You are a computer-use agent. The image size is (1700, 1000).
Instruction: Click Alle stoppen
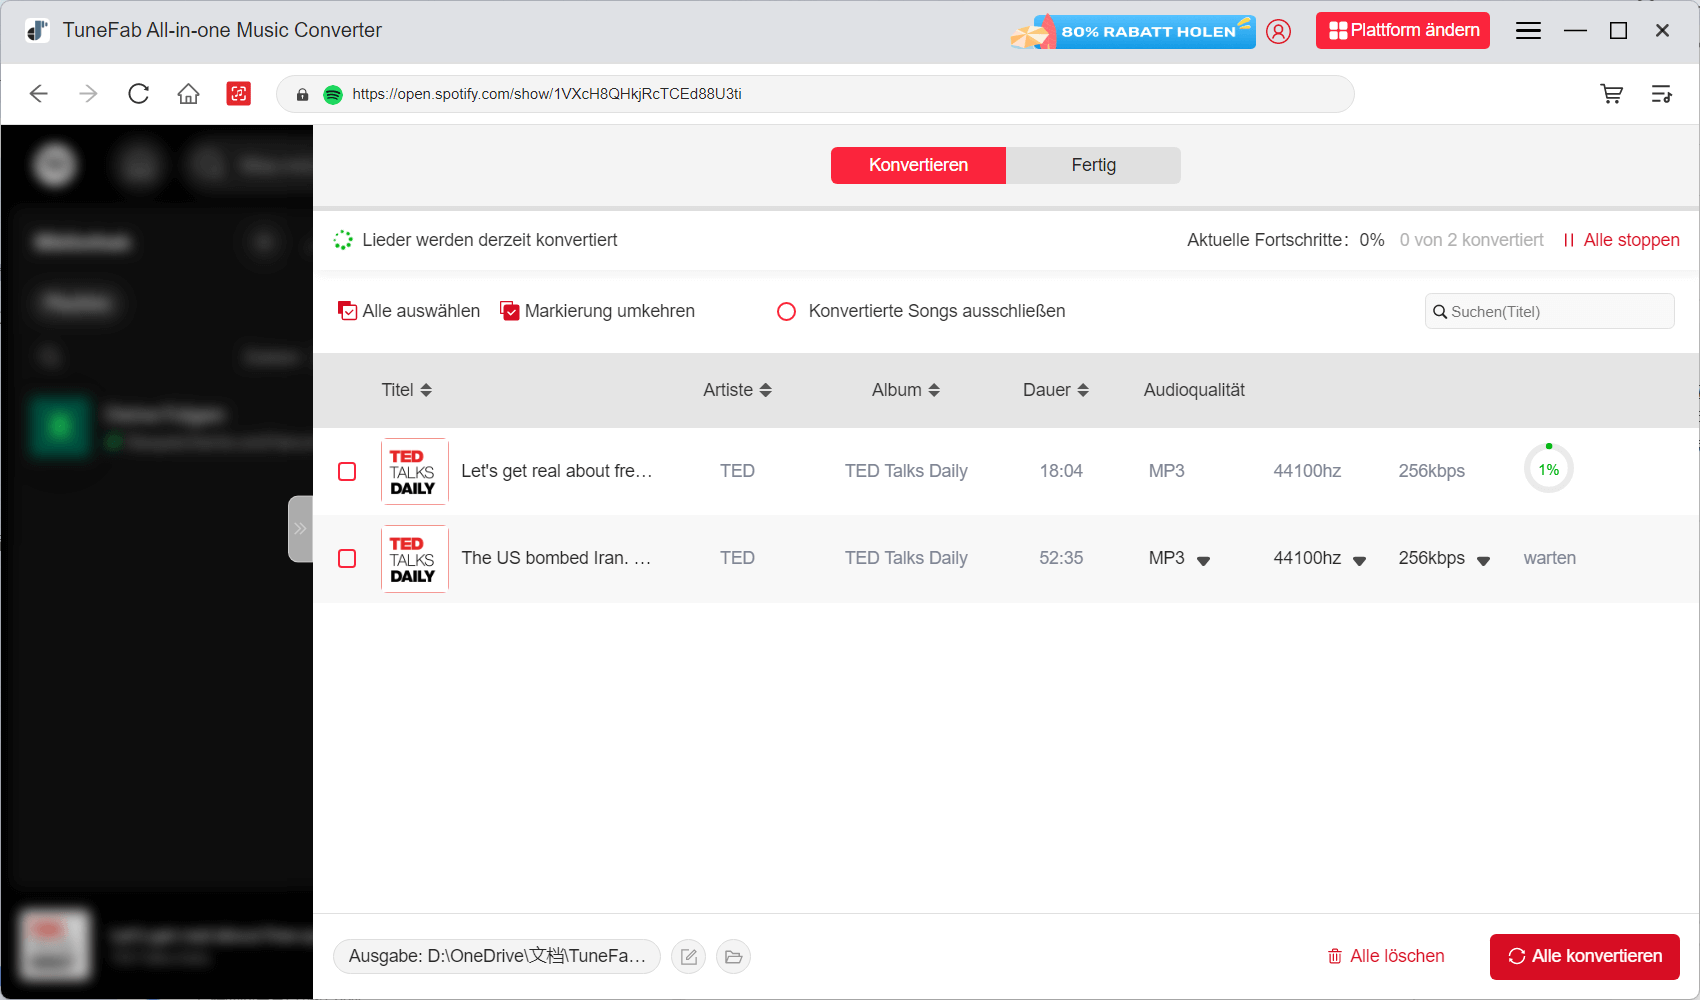[1621, 240]
